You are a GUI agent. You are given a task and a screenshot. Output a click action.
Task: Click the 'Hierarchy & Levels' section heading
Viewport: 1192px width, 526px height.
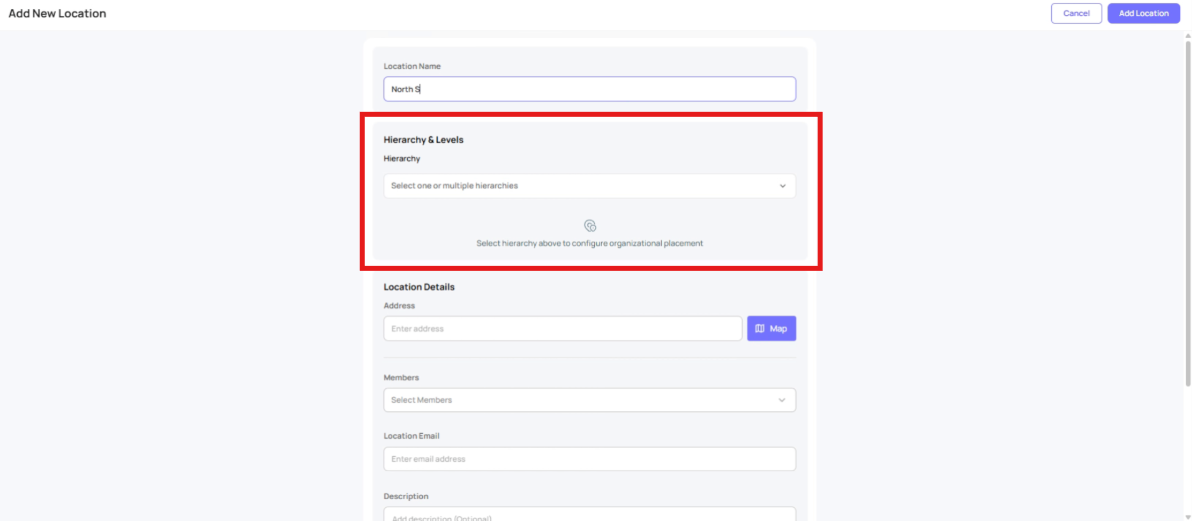[x=423, y=140]
